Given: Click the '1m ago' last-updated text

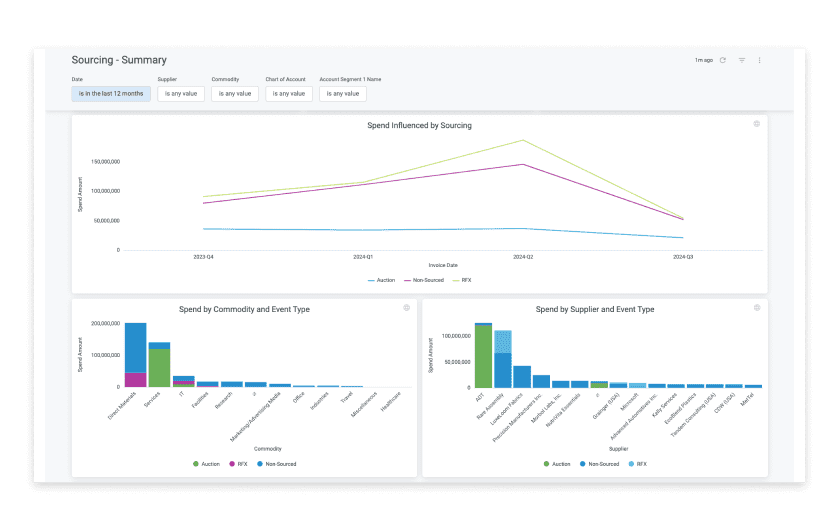Looking at the screenshot, I should pos(704,60).
